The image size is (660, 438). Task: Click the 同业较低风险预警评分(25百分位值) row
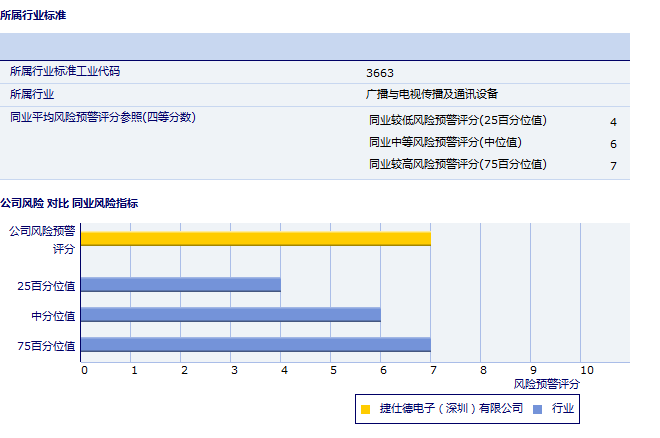pos(458,121)
